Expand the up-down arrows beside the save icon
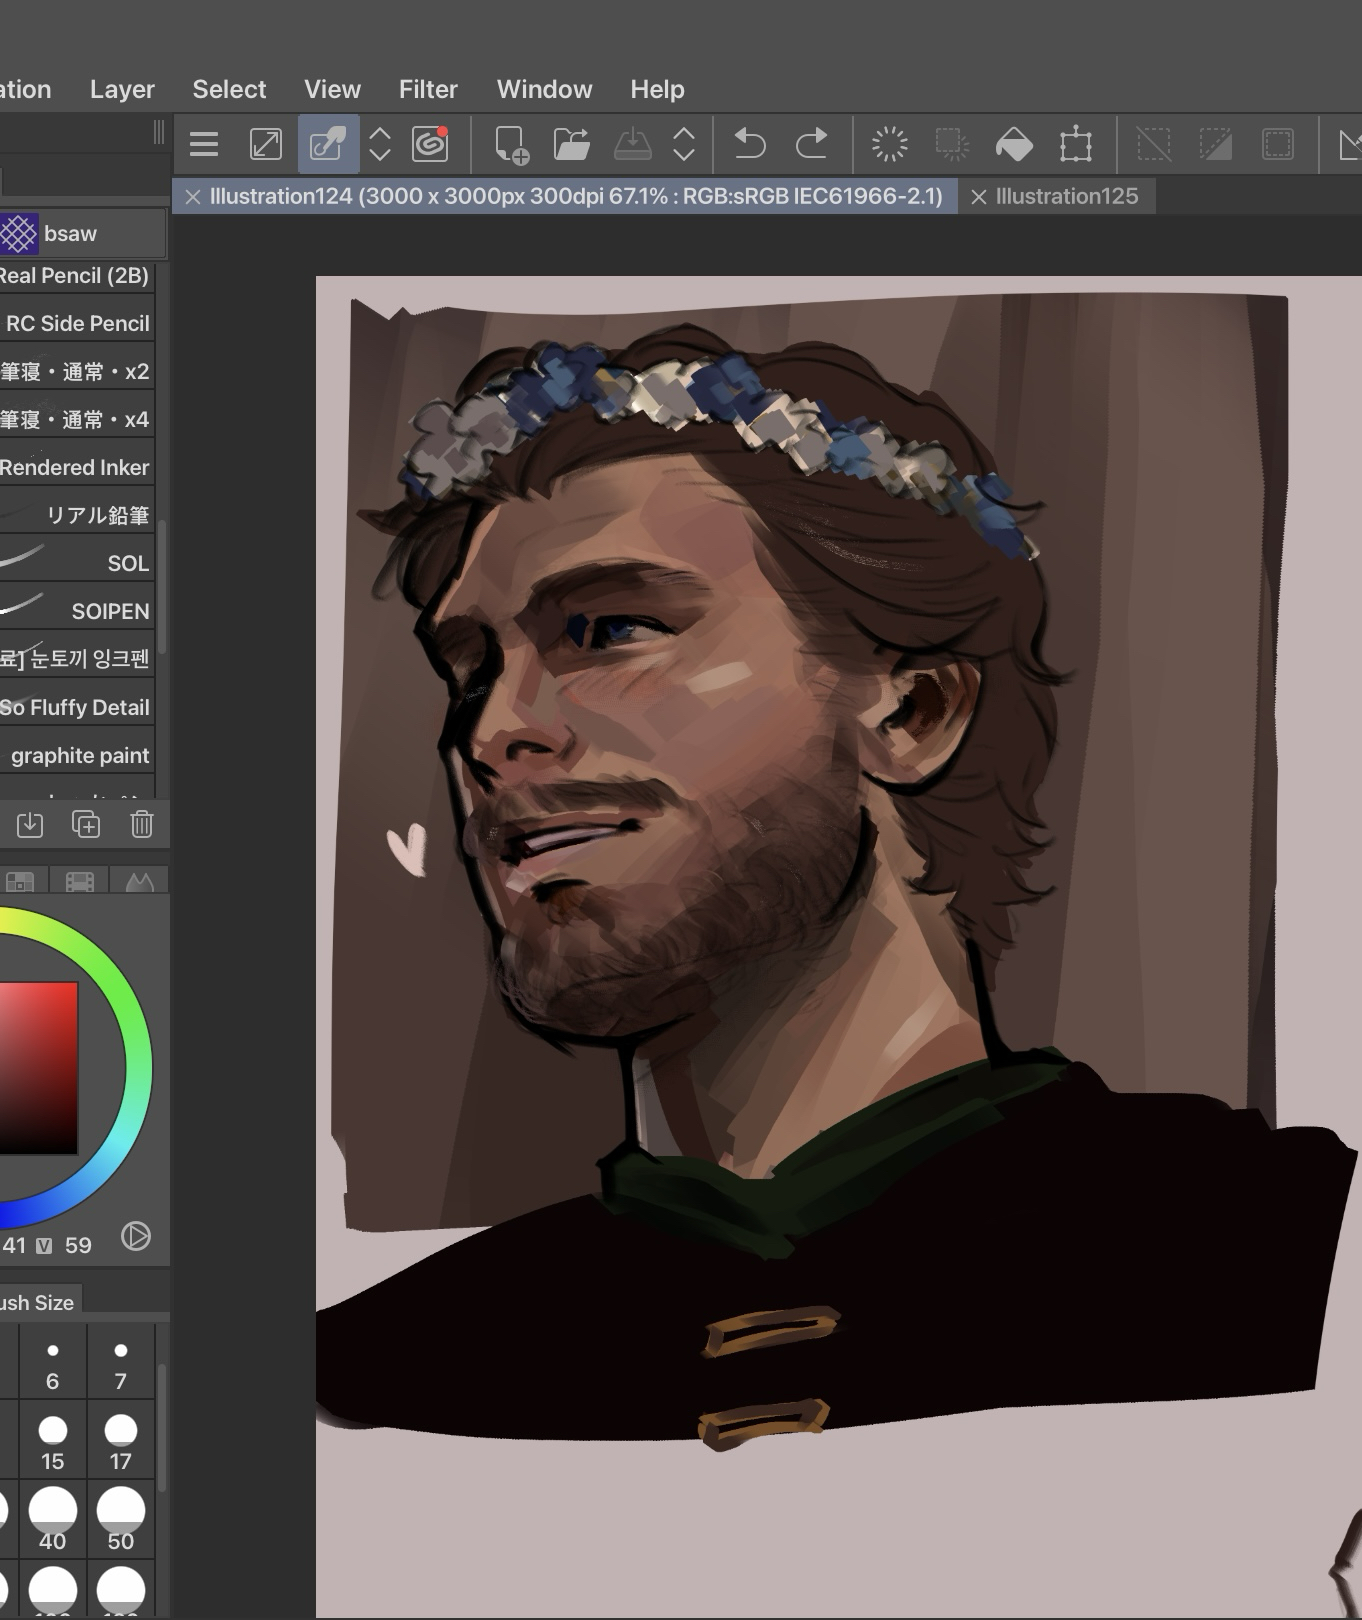This screenshot has height=1620, width=1362. pos(684,145)
